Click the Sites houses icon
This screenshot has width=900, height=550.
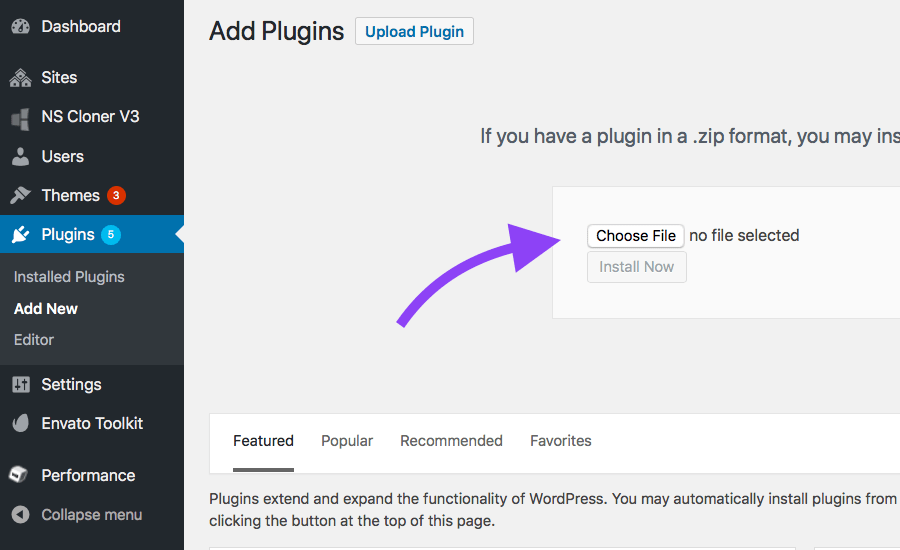tap(21, 78)
